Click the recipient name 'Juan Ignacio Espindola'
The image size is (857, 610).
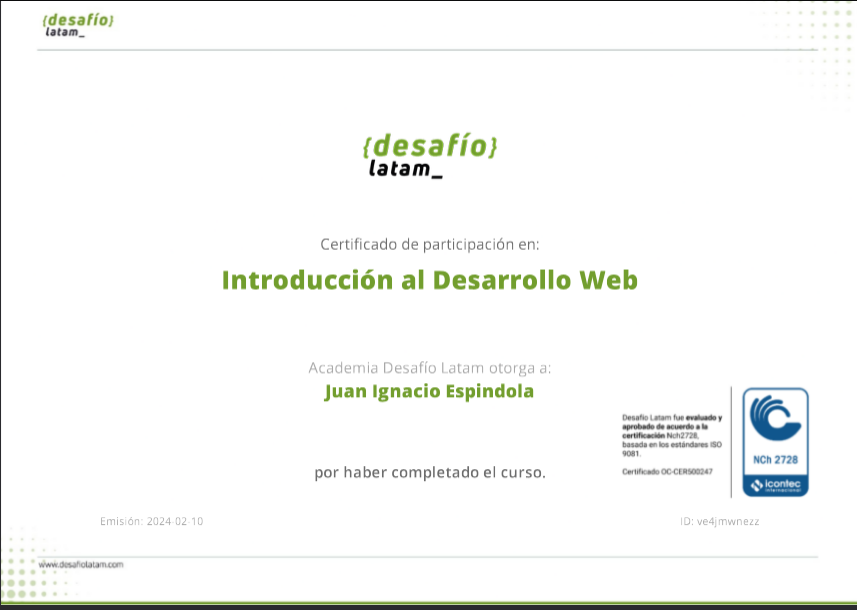coord(429,391)
